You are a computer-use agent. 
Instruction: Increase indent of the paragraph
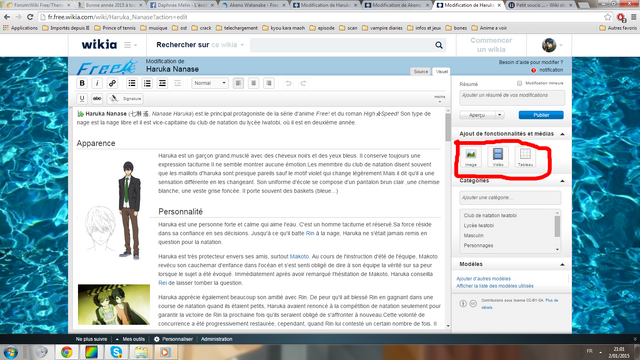coord(162,83)
